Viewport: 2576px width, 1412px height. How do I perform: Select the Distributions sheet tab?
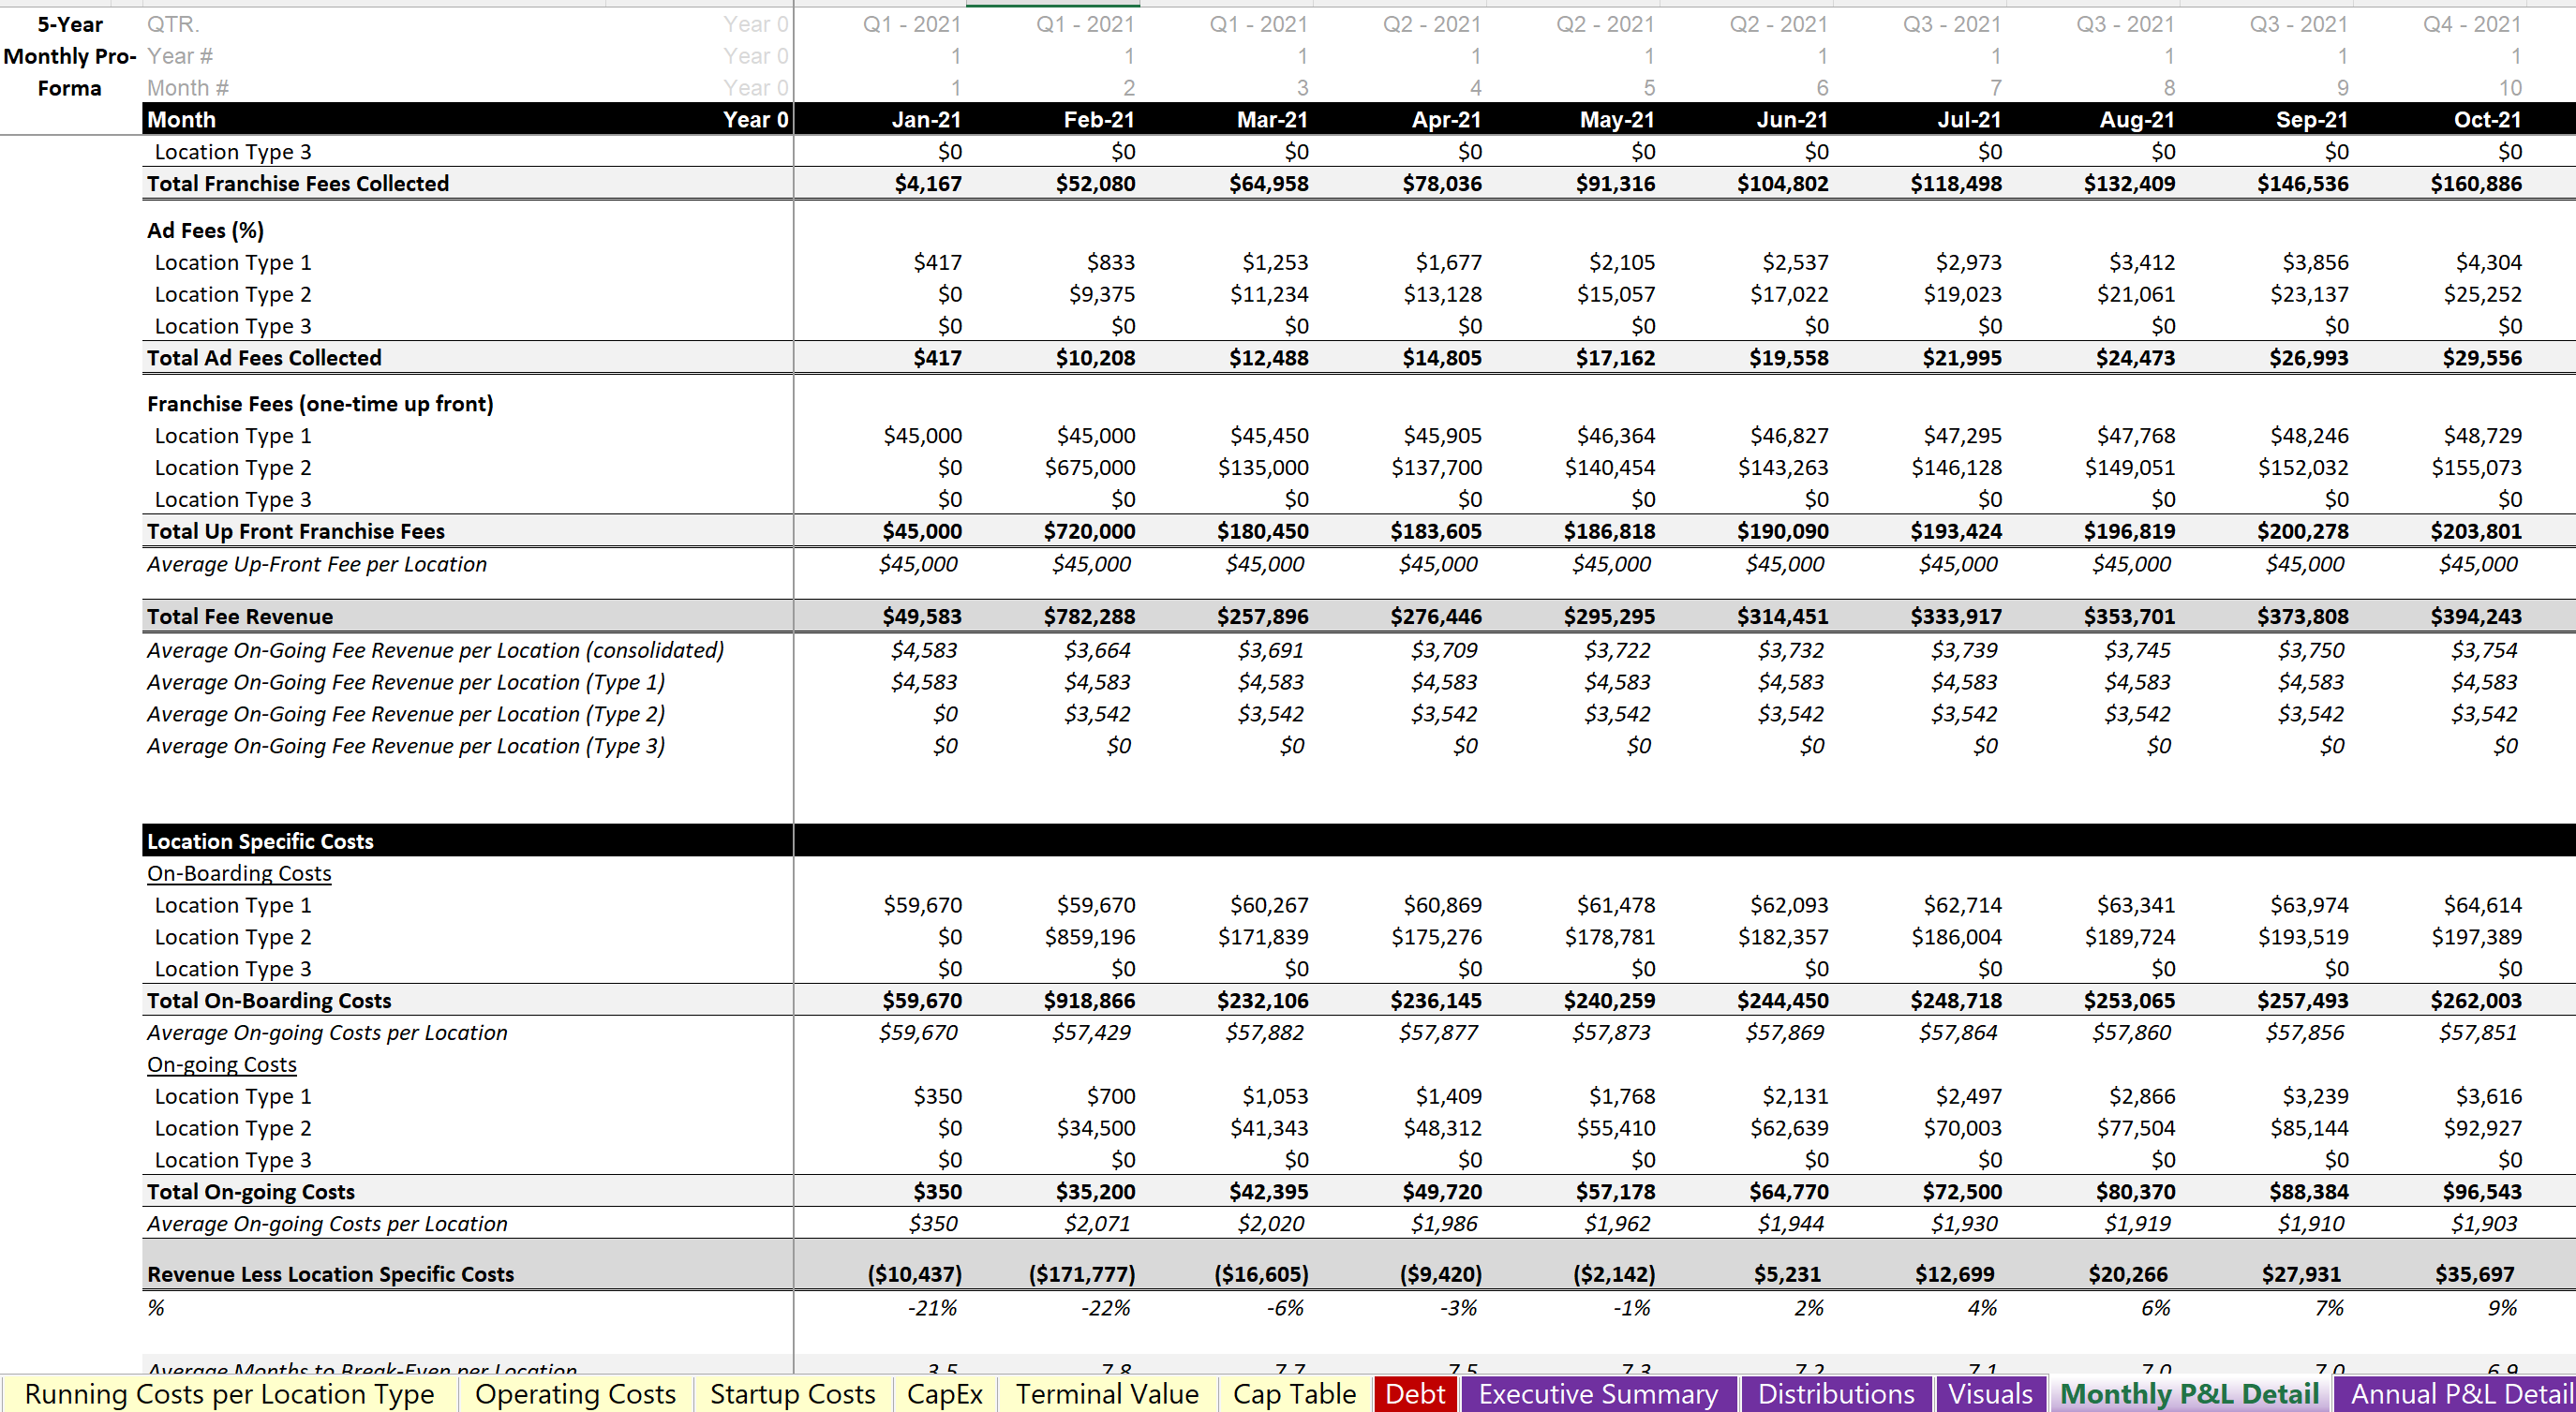coord(1836,1394)
